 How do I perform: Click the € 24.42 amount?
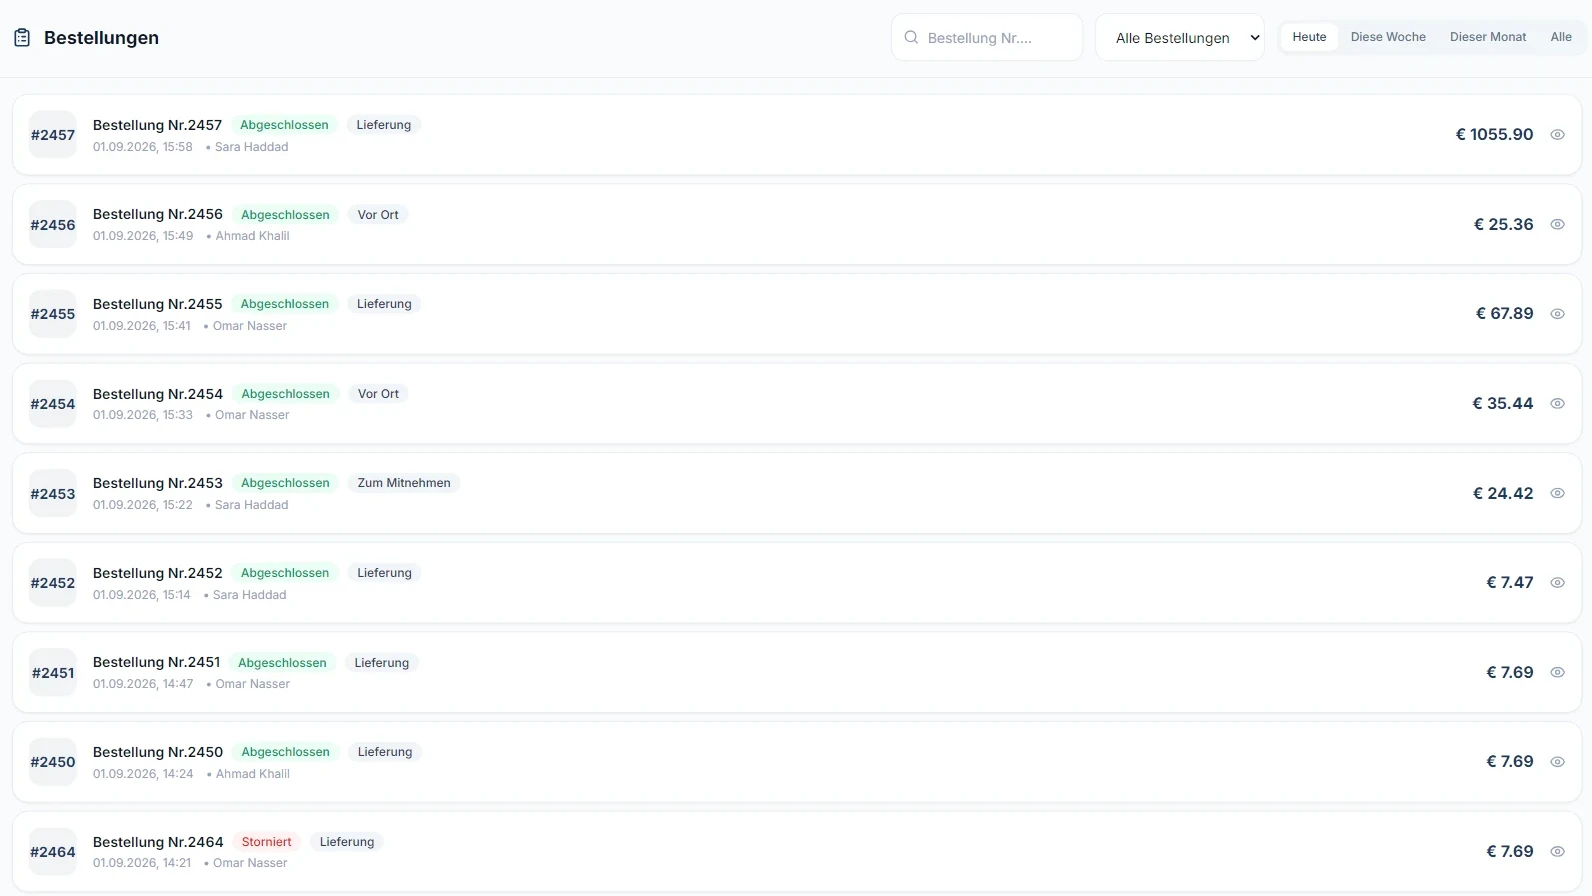(x=1502, y=493)
